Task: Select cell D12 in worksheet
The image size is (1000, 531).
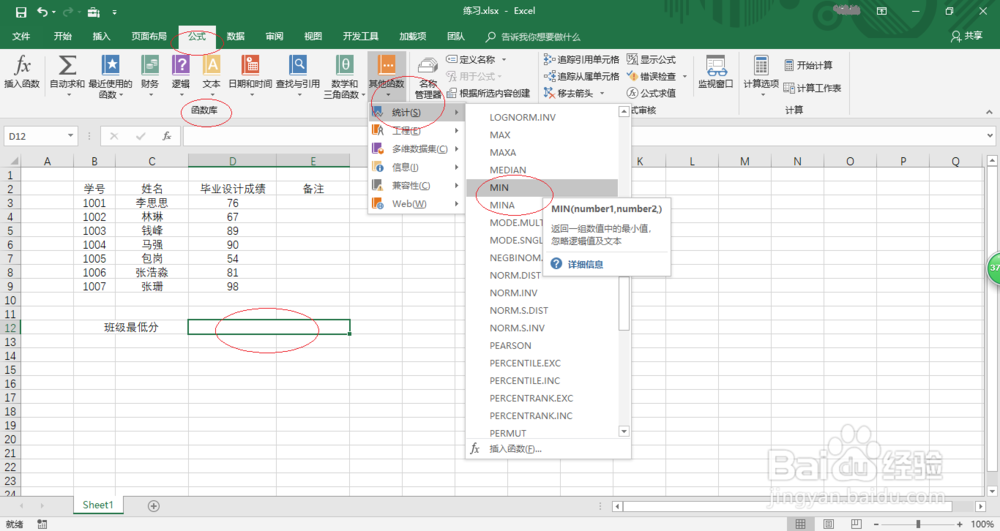Action: pyautogui.click(x=268, y=327)
